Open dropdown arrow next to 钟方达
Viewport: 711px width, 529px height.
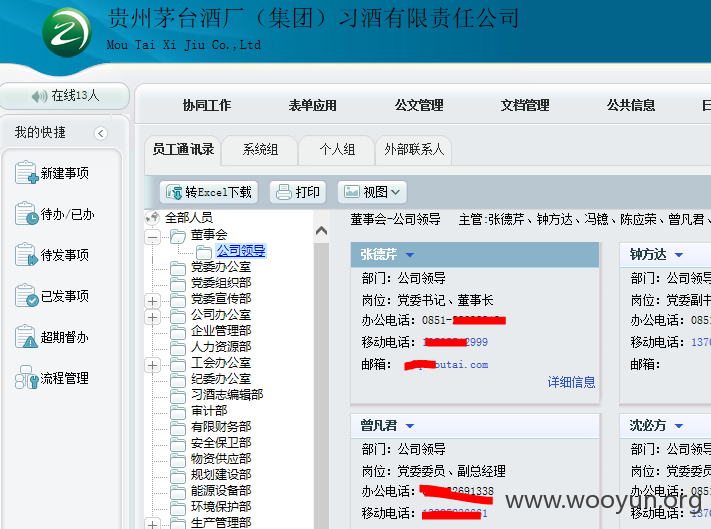[678, 255]
